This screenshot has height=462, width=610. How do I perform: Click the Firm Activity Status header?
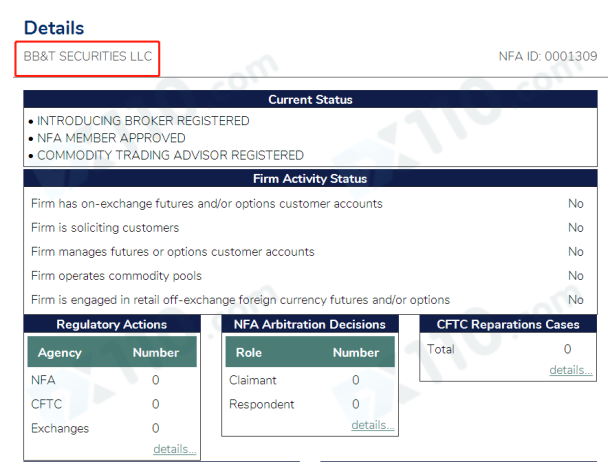coord(310,178)
